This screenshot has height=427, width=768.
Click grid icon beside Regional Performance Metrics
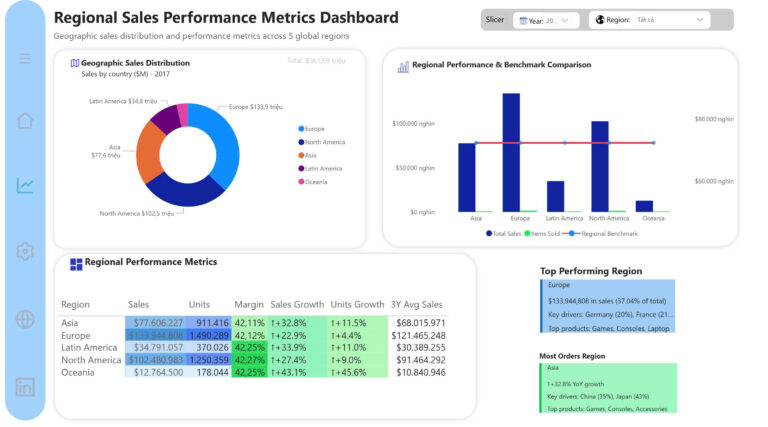(76, 264)
